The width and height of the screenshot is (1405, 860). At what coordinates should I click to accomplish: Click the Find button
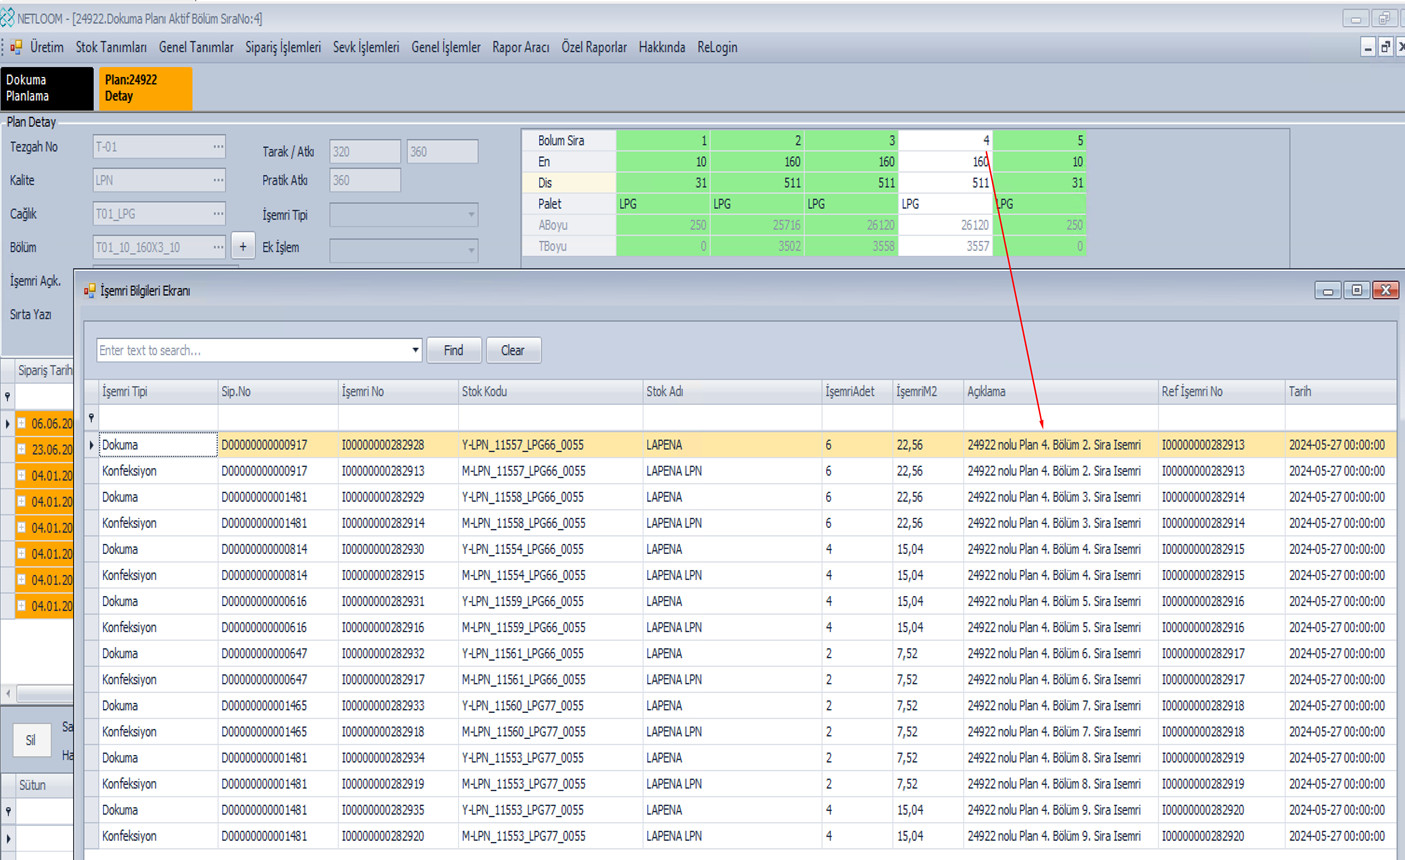[x=454, y=350]
